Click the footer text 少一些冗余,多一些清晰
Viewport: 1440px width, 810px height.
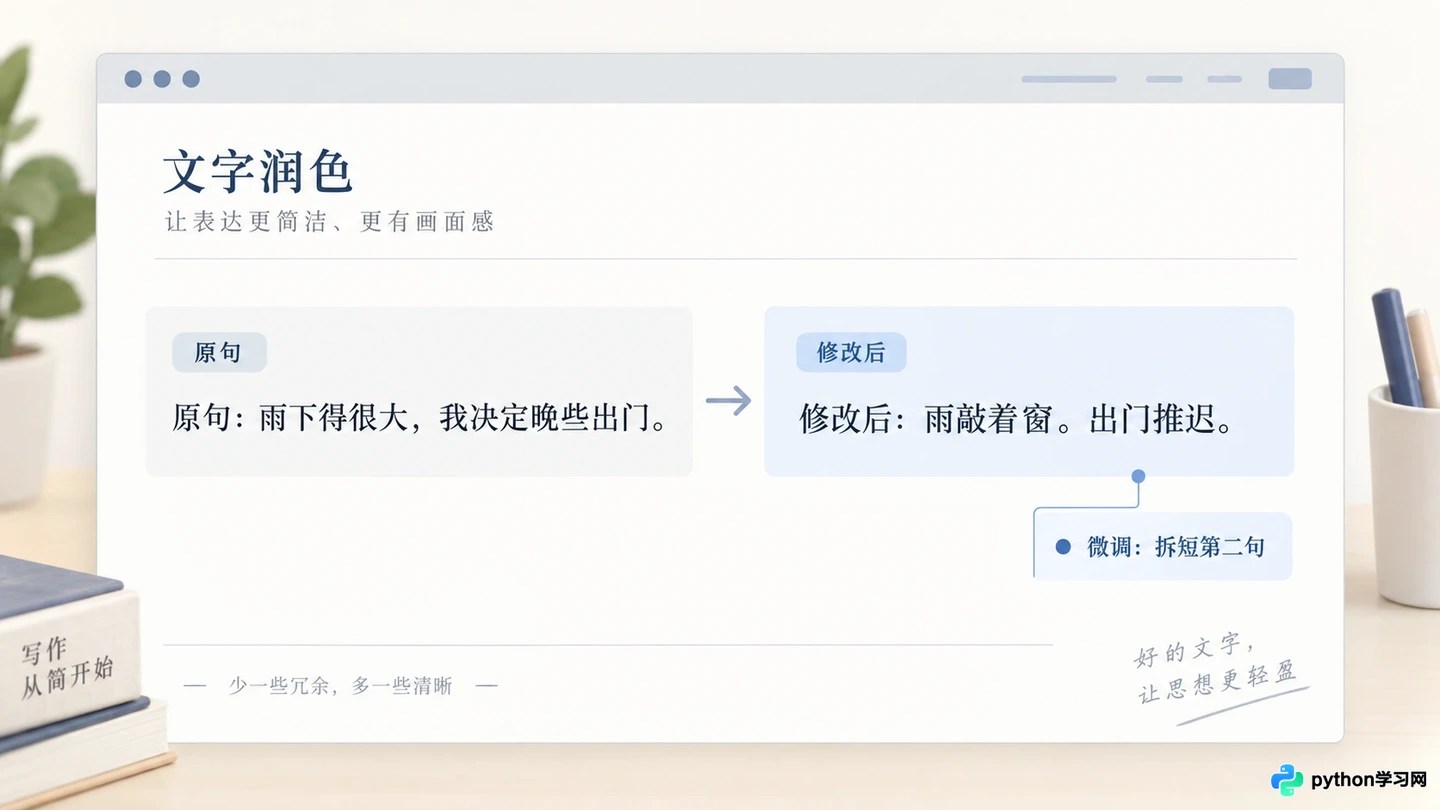click(341, 686)
